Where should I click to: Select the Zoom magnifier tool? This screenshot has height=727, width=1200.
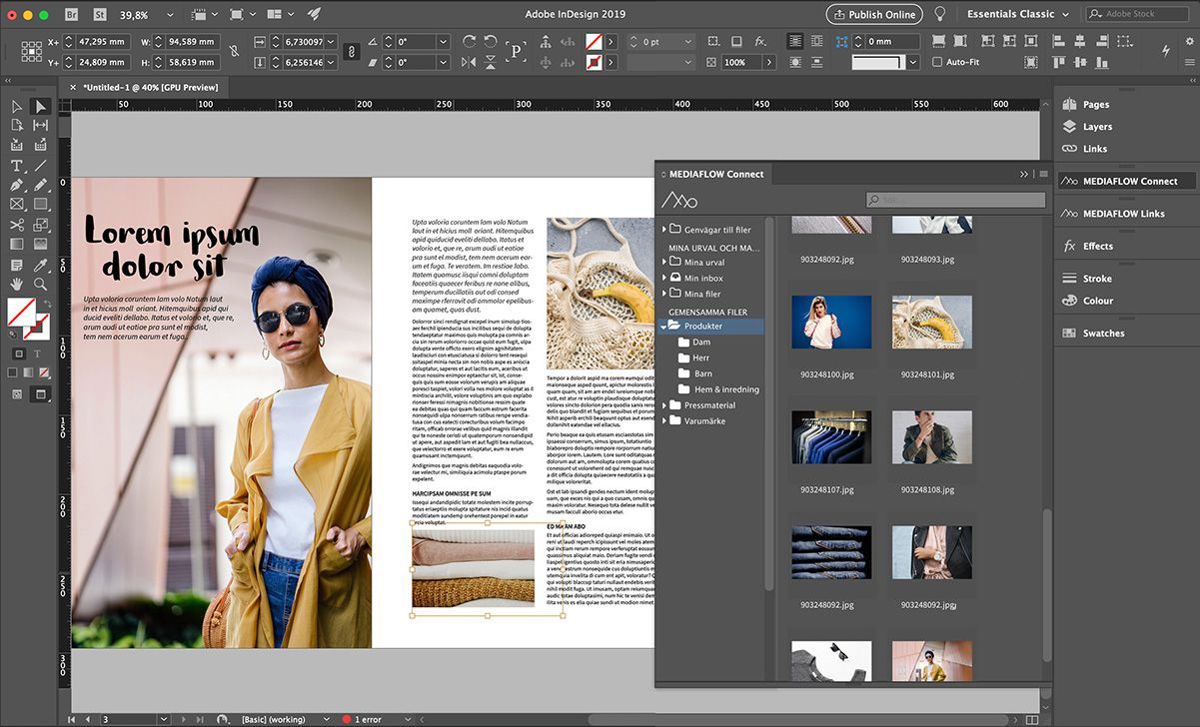click(x=41, y=285)
